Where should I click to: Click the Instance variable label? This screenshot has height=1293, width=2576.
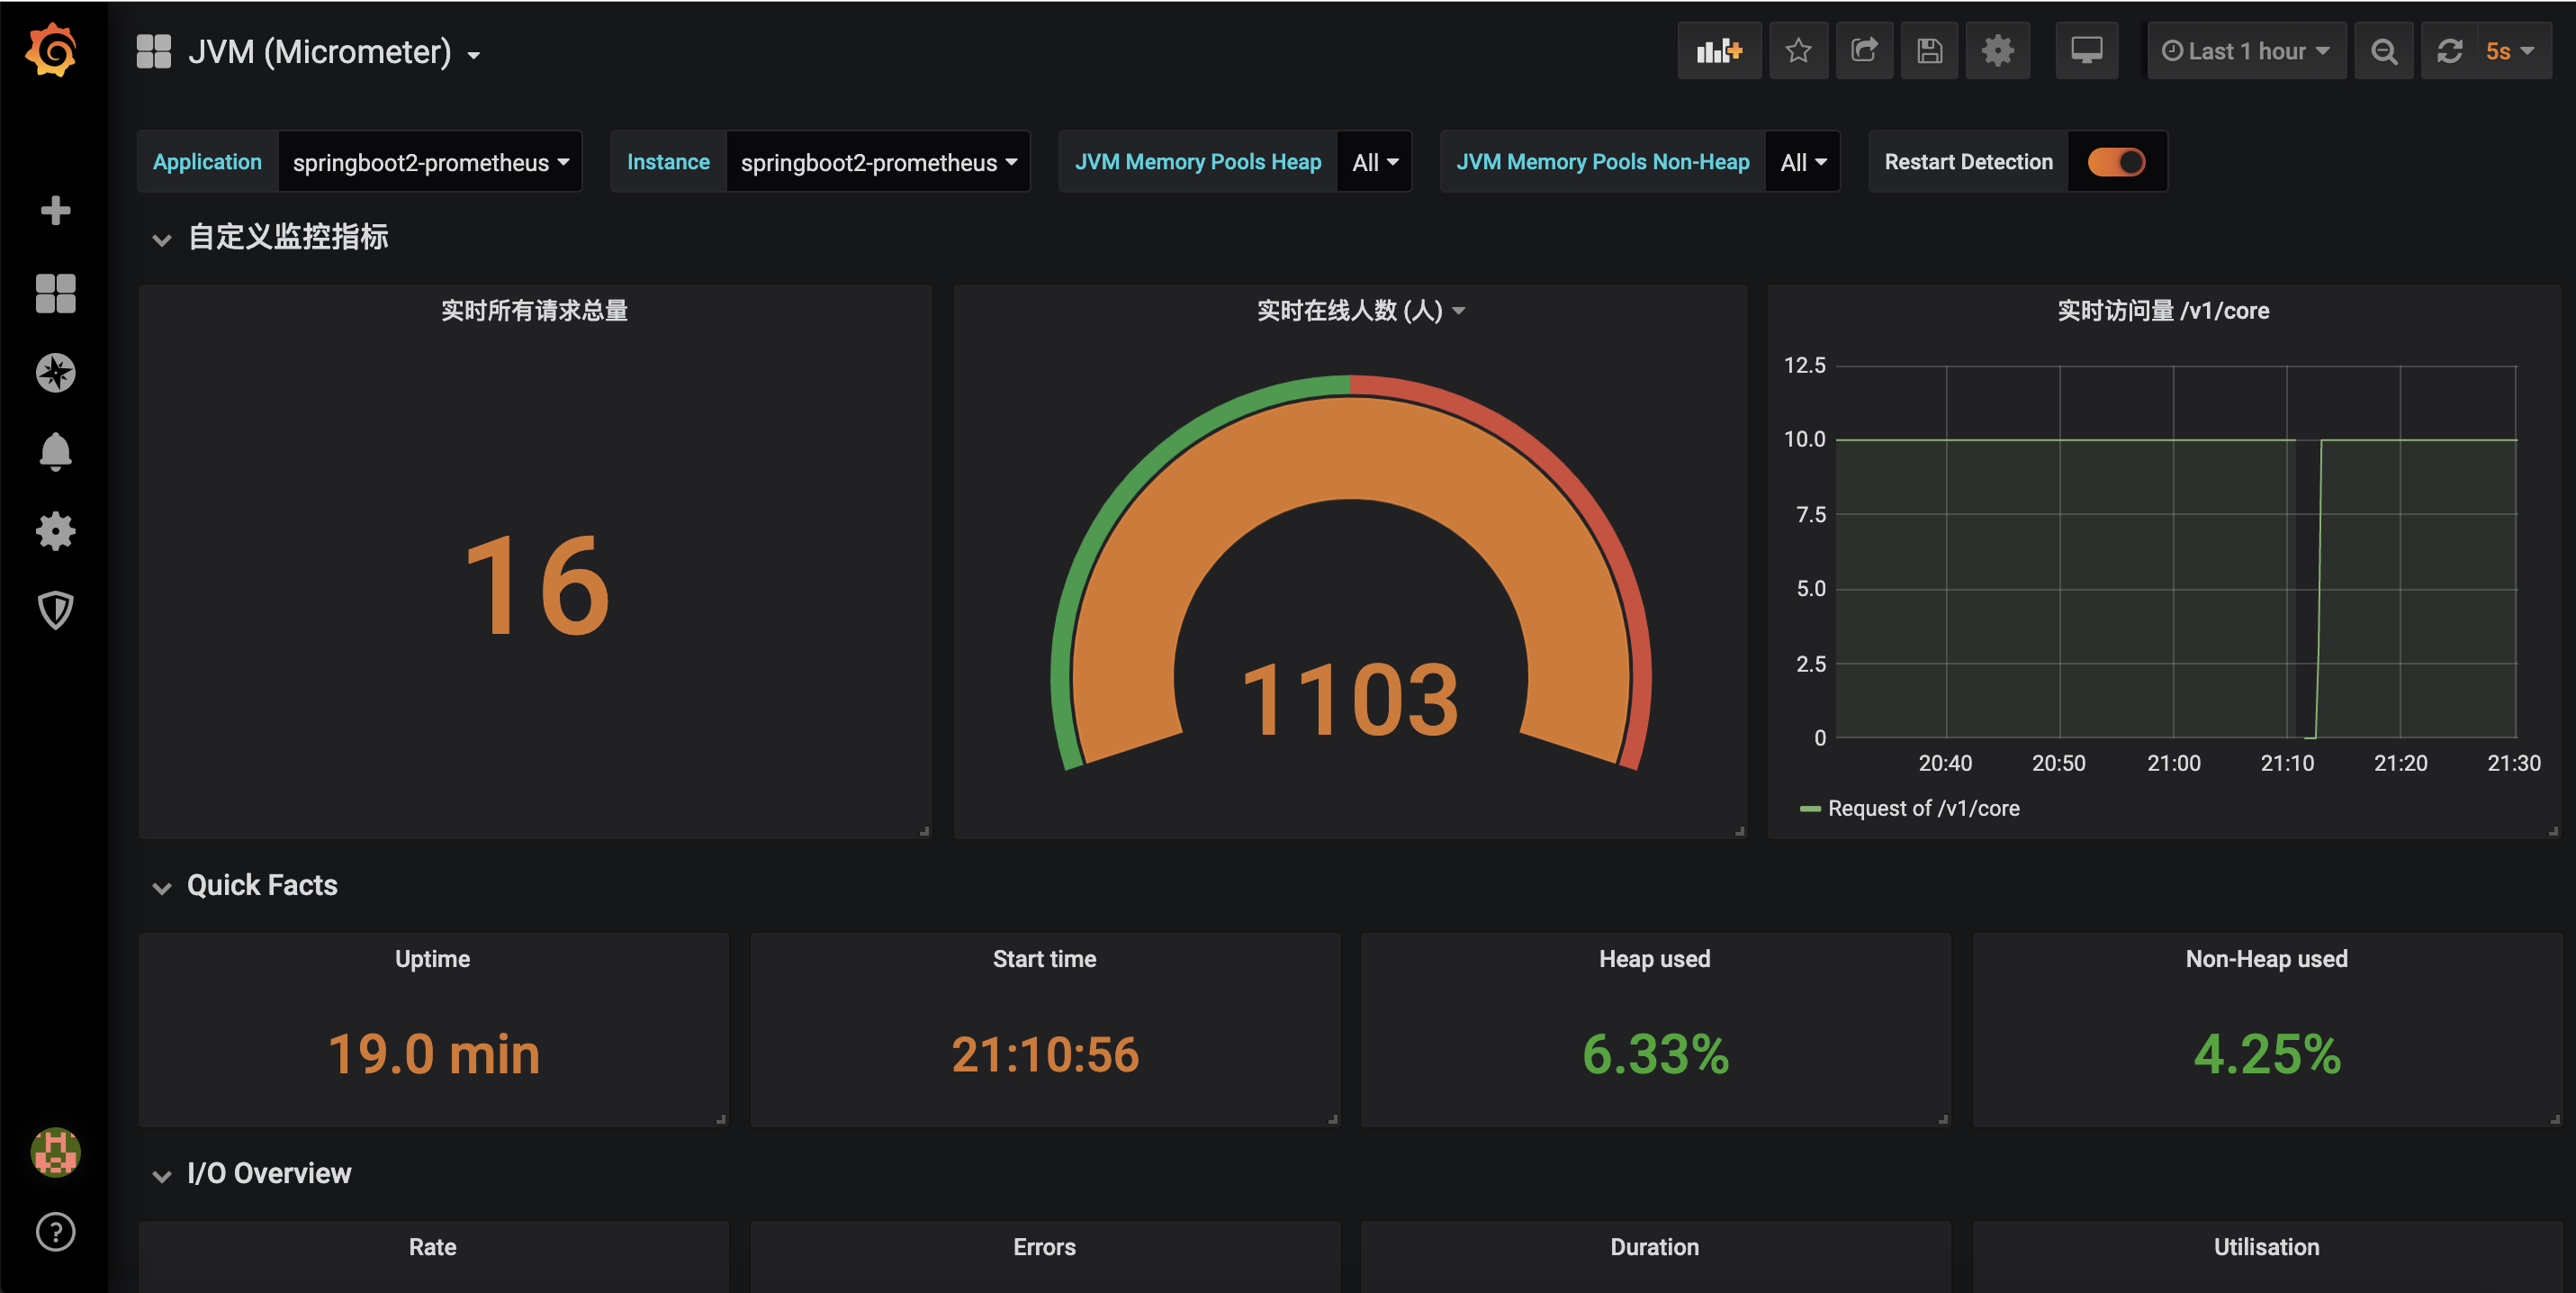point(668,162)
